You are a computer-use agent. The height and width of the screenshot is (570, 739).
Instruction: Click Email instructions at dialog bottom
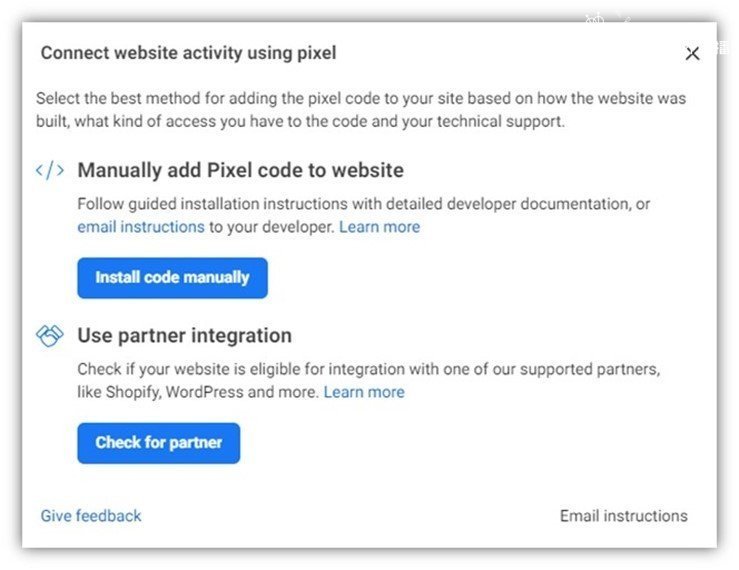tap(624, 516)
